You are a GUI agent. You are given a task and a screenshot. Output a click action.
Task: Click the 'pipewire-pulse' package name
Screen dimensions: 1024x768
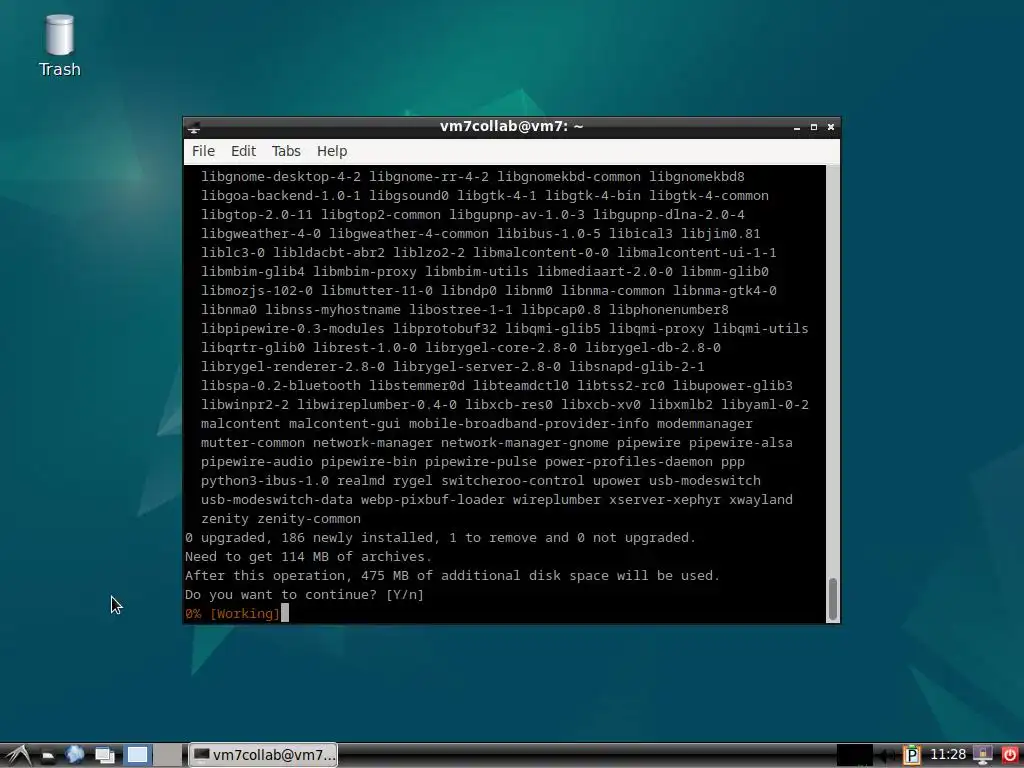pos(481,462)
